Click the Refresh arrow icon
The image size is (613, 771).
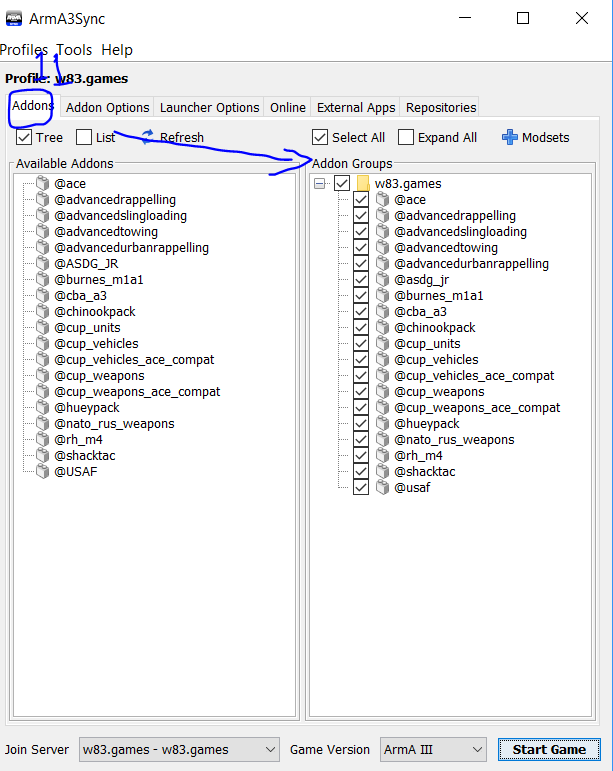(147, 136)
